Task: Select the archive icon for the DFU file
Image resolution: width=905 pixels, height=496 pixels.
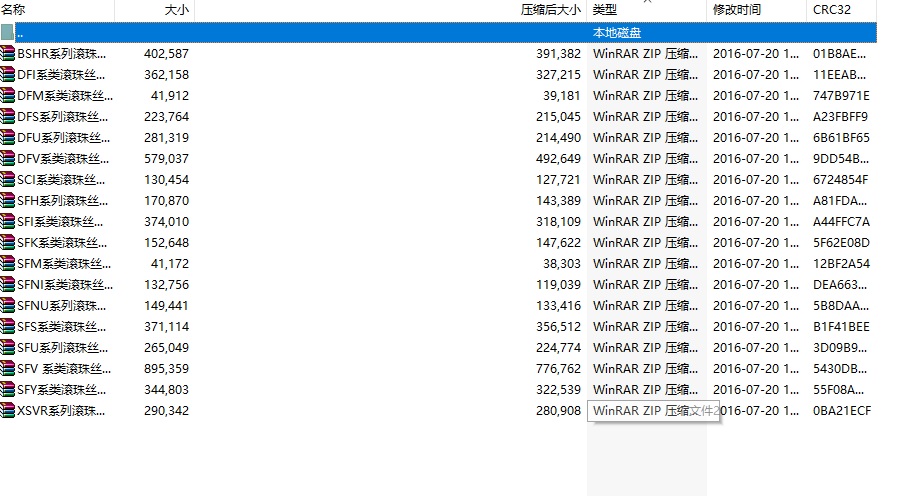Action: 8,137
